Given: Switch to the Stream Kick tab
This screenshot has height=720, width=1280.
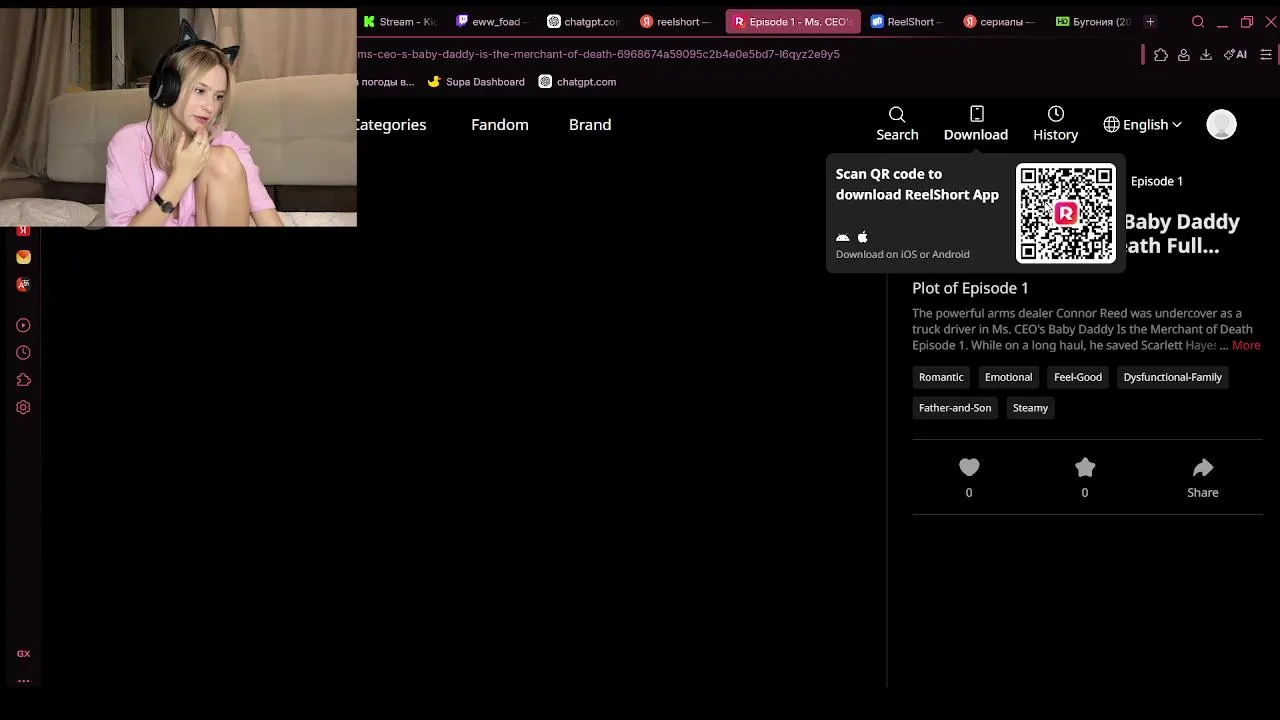Looking at the screenshot, I should click(400, 22).
